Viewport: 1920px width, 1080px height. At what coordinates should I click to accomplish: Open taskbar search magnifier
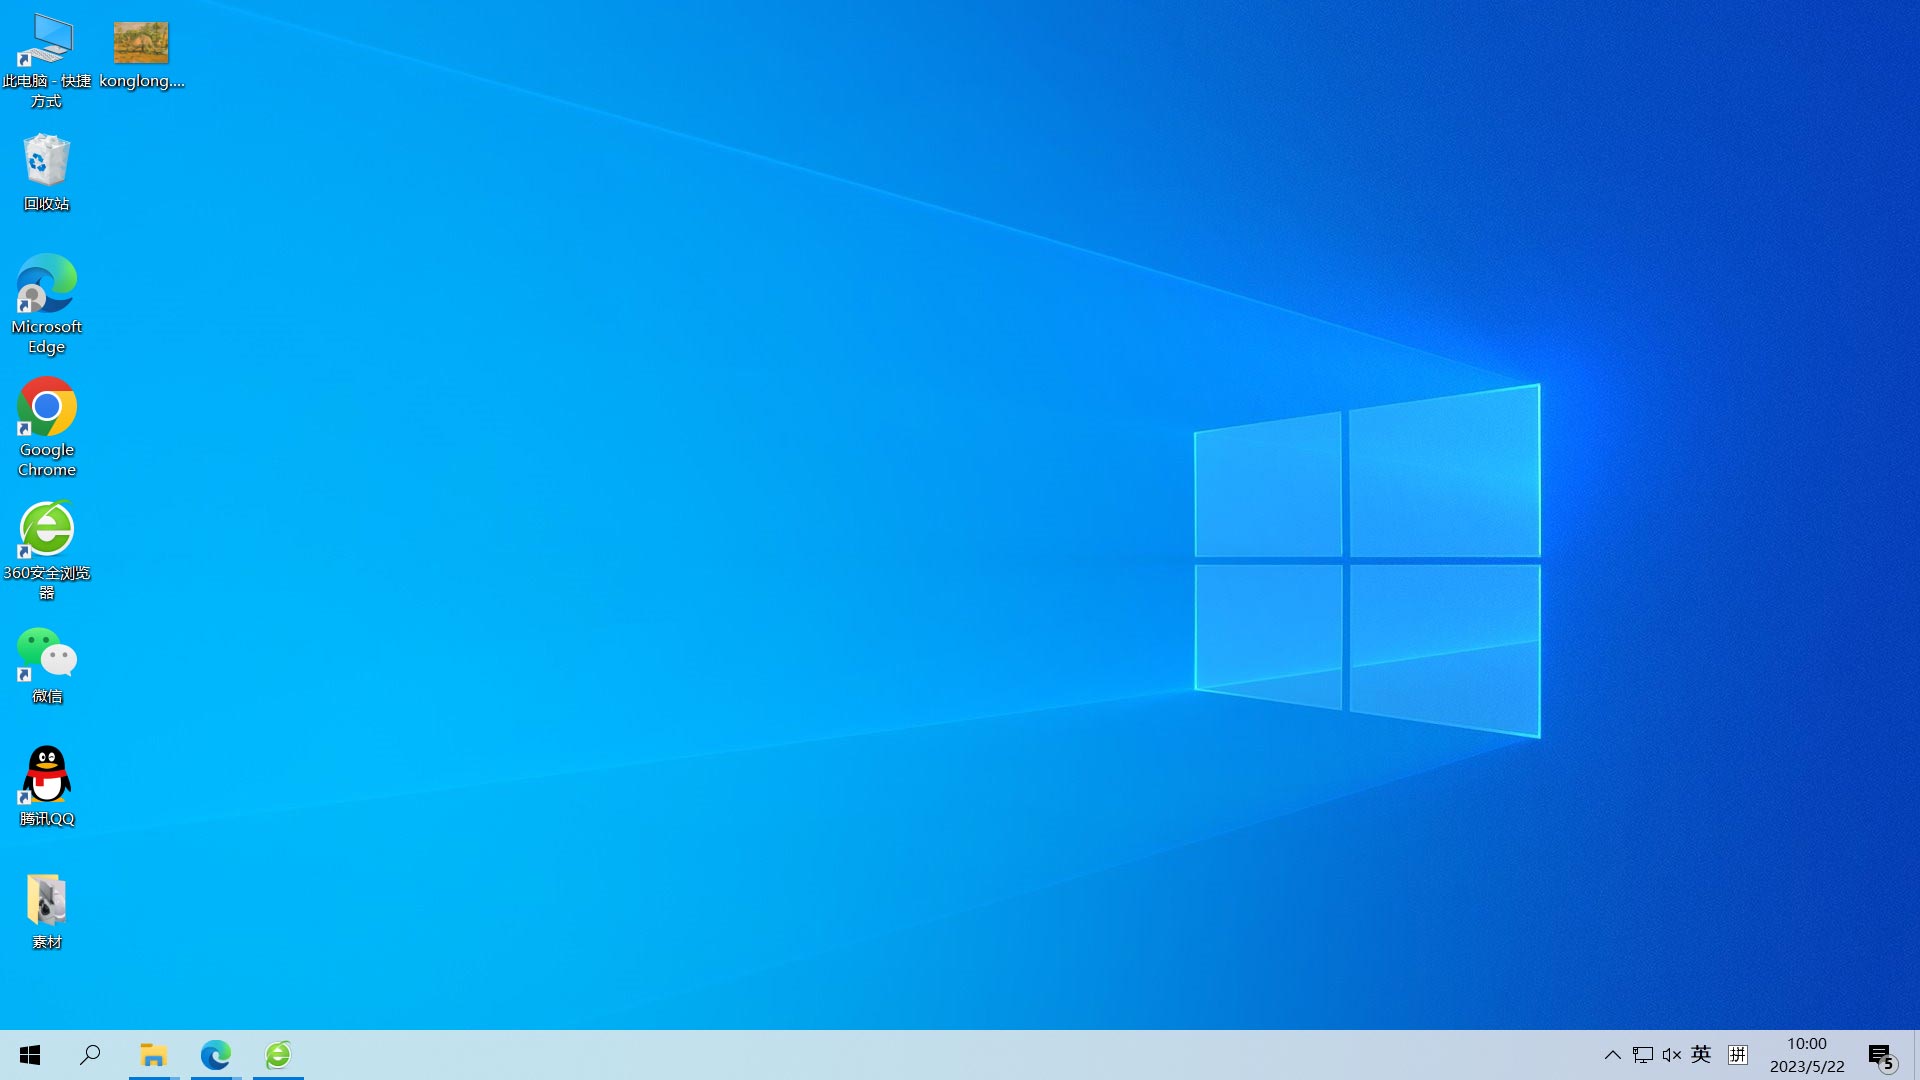pyautogui.click(x=90, y=1055)
